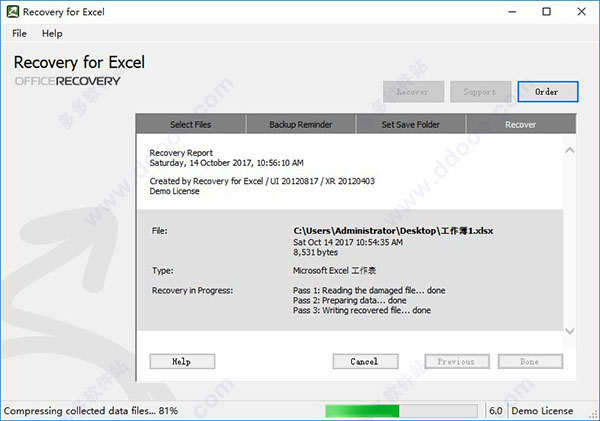
Task: Click the 'Type:' label
Action: pyautogui.click(x=163, y=271)
